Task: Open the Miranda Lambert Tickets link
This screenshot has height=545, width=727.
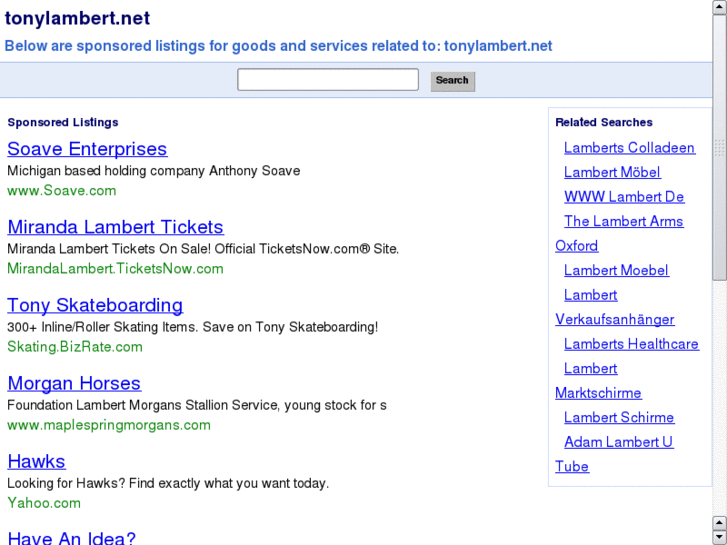Action: [115, 227]
